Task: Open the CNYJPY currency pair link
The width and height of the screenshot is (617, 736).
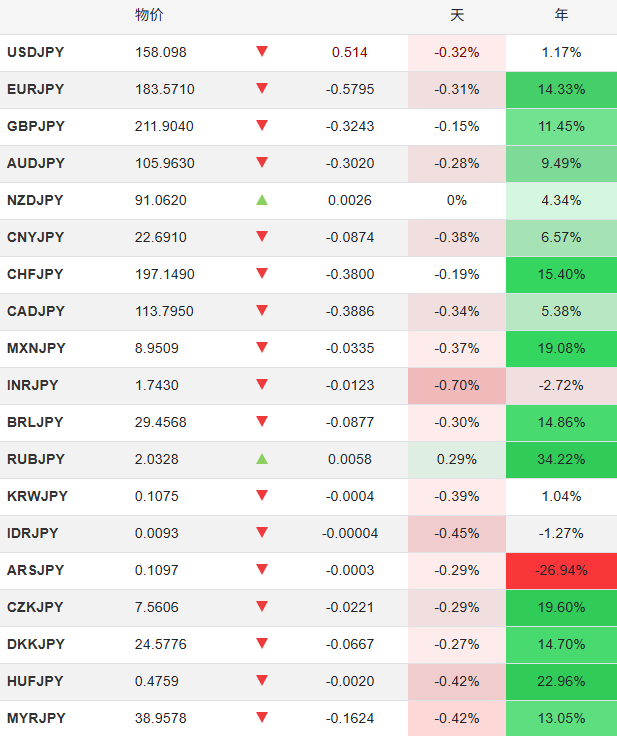Action: click(x=35, y=237)
